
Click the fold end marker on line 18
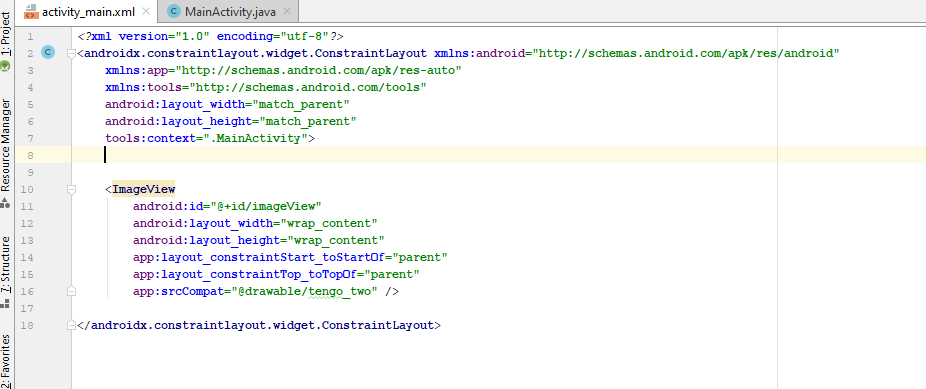coord(71,325)
